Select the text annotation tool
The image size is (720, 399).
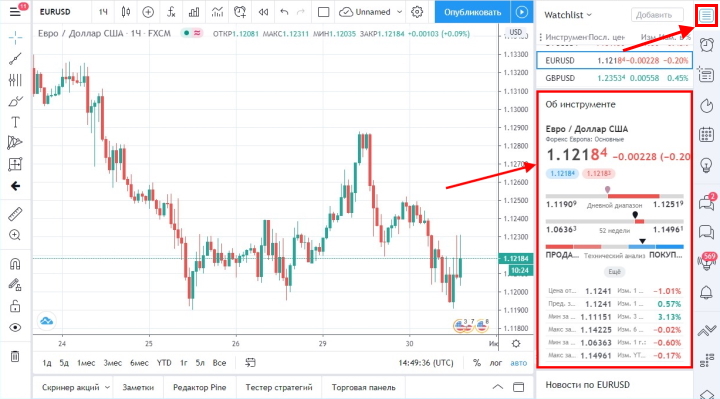(15, 122)
